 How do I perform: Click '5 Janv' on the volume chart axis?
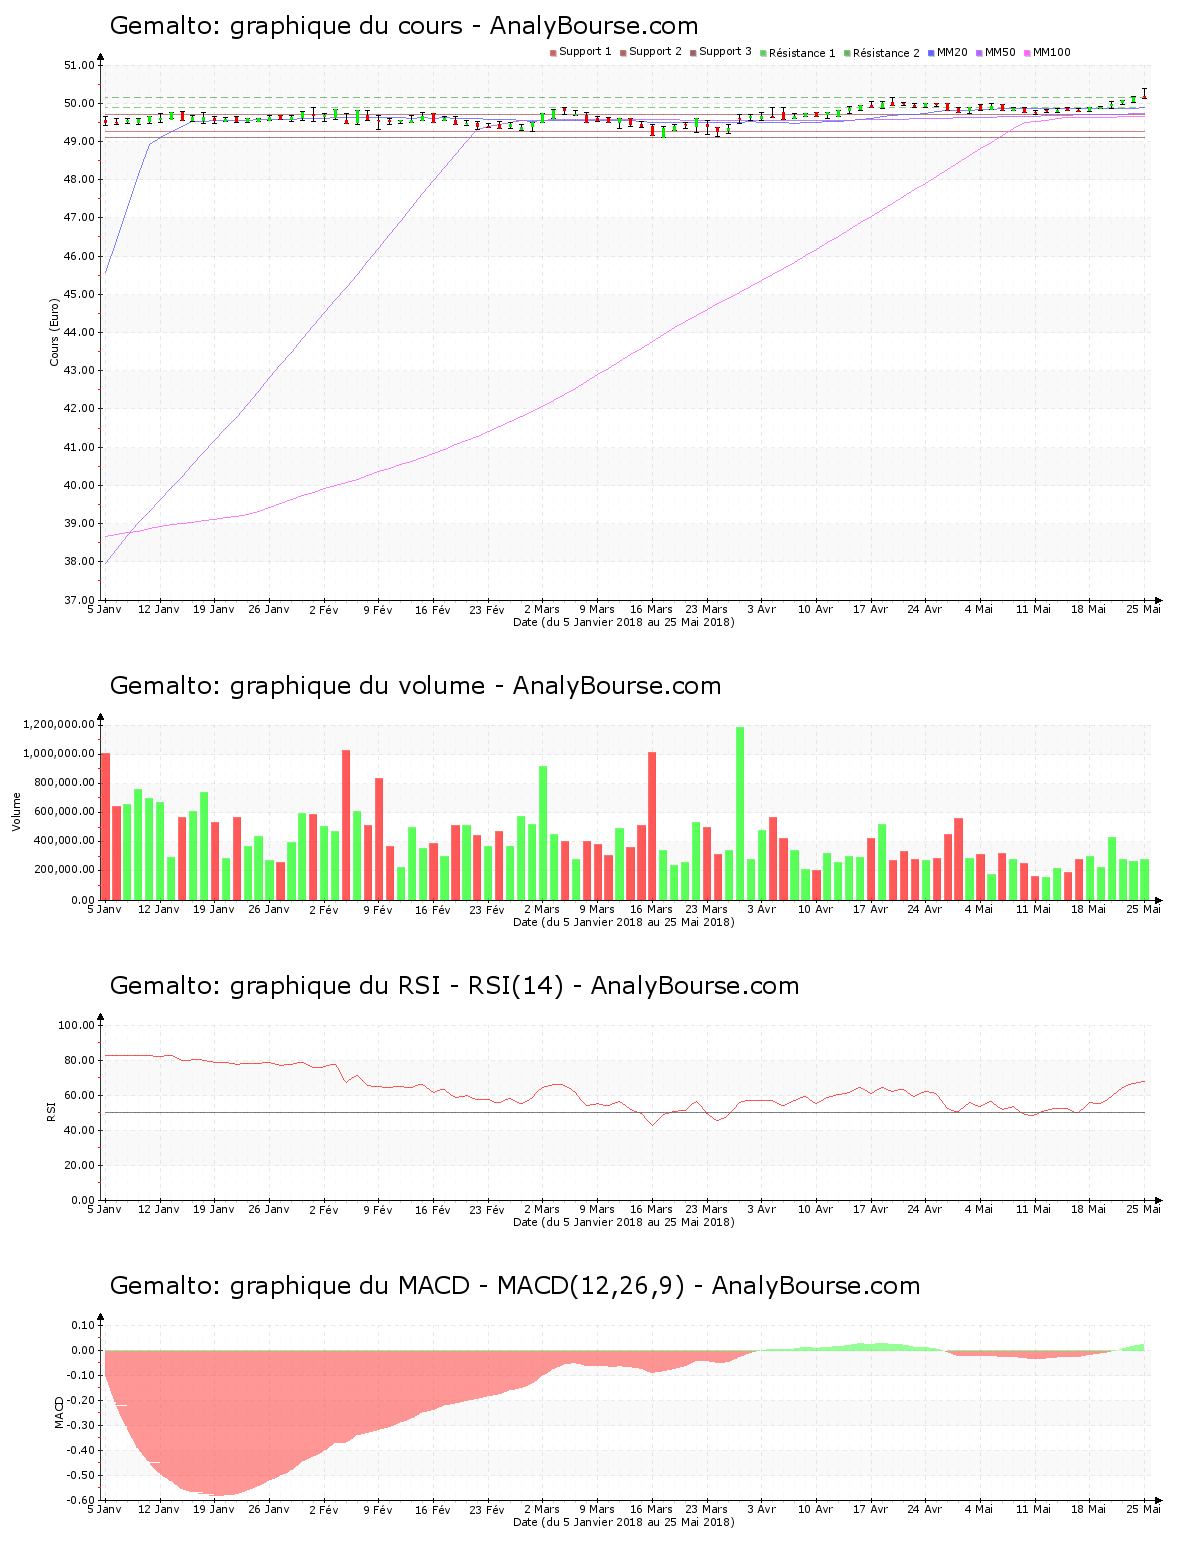tap(104, 909)
